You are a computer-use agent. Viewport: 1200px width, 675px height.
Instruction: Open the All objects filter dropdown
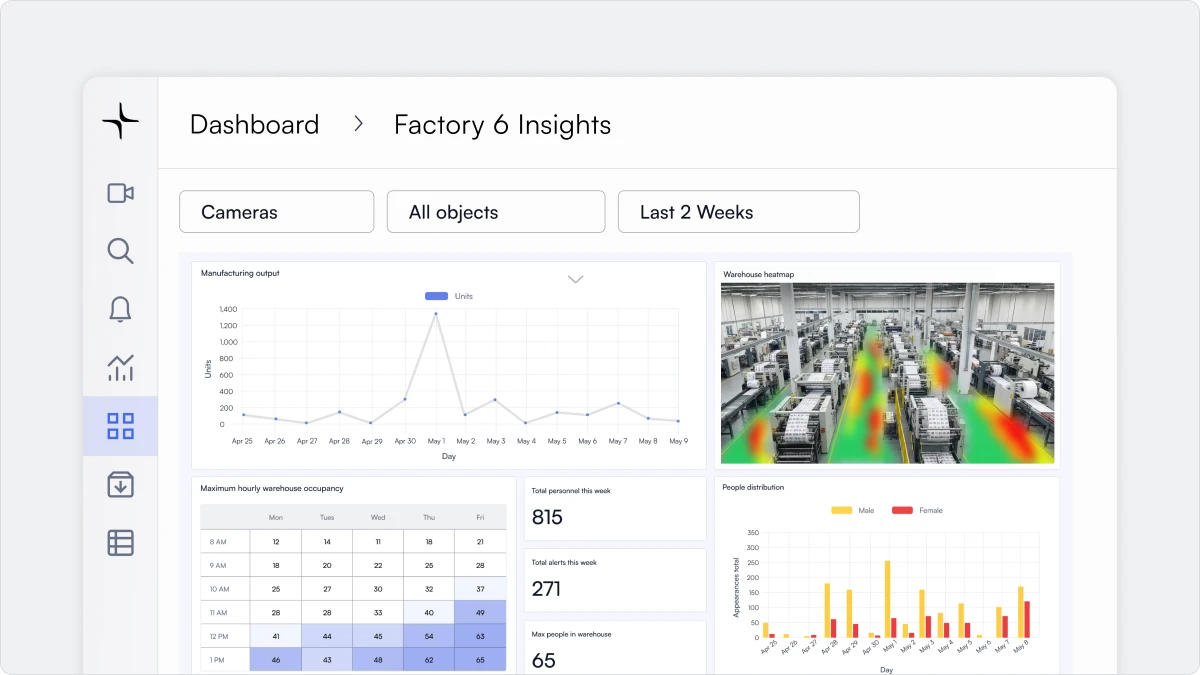pos(496,211)
